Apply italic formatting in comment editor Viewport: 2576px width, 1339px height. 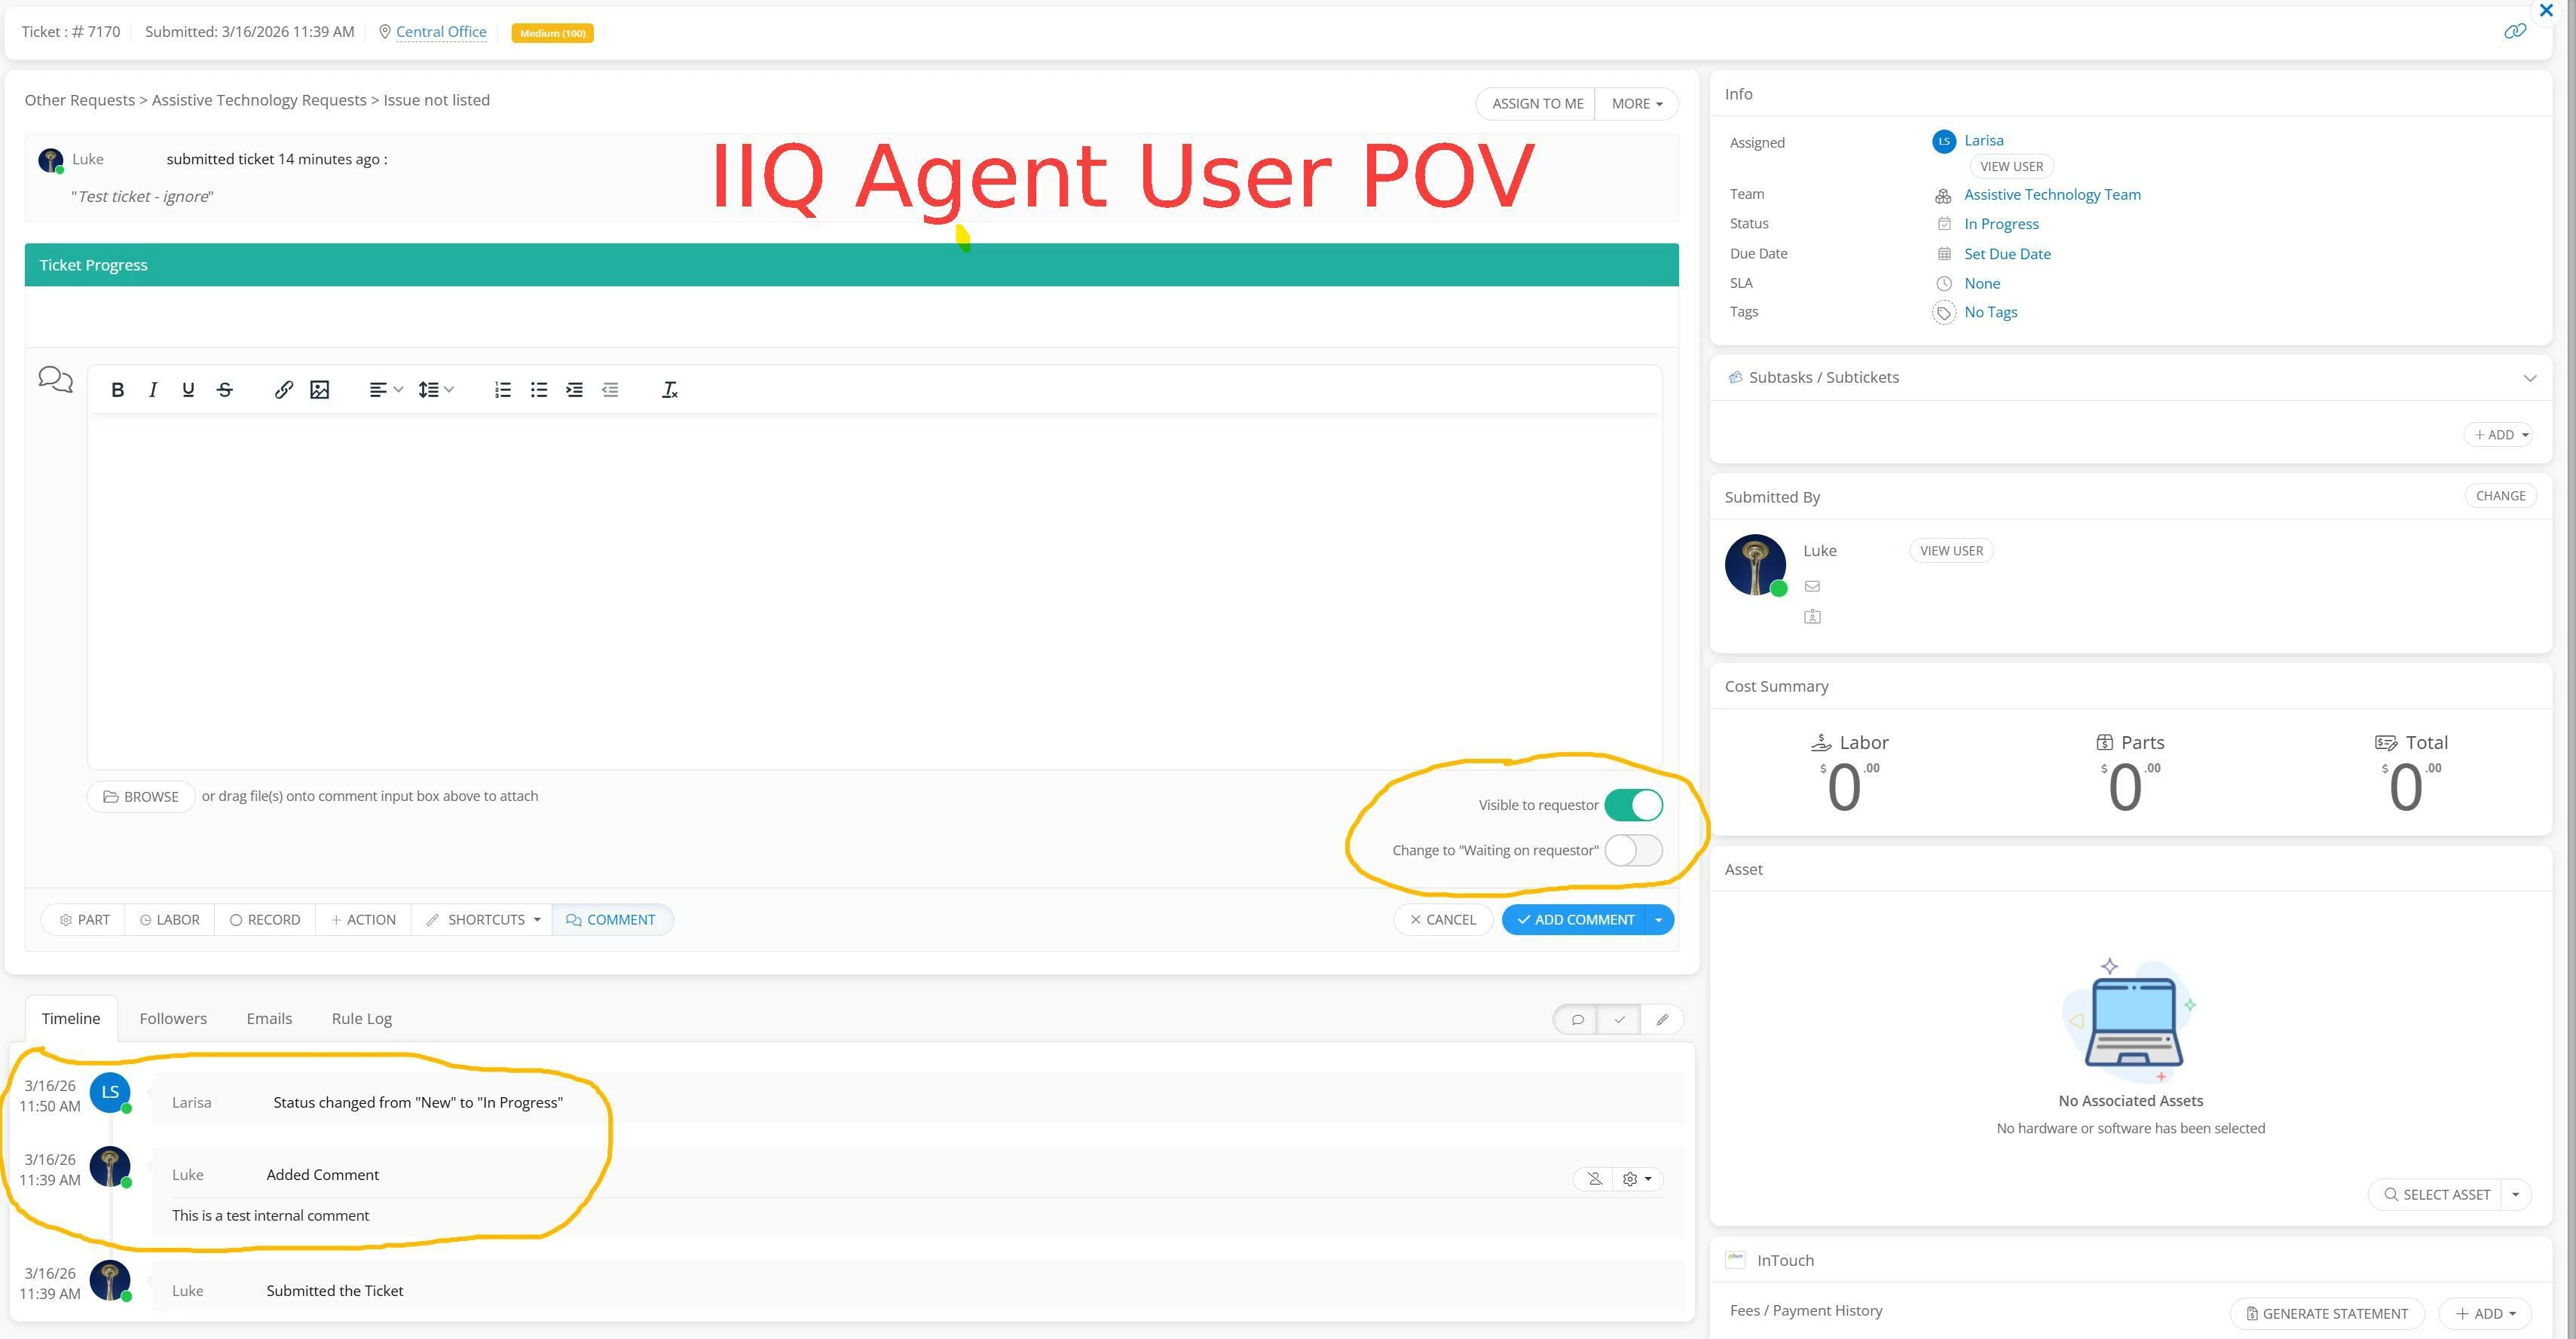click(x=153, y=390)
